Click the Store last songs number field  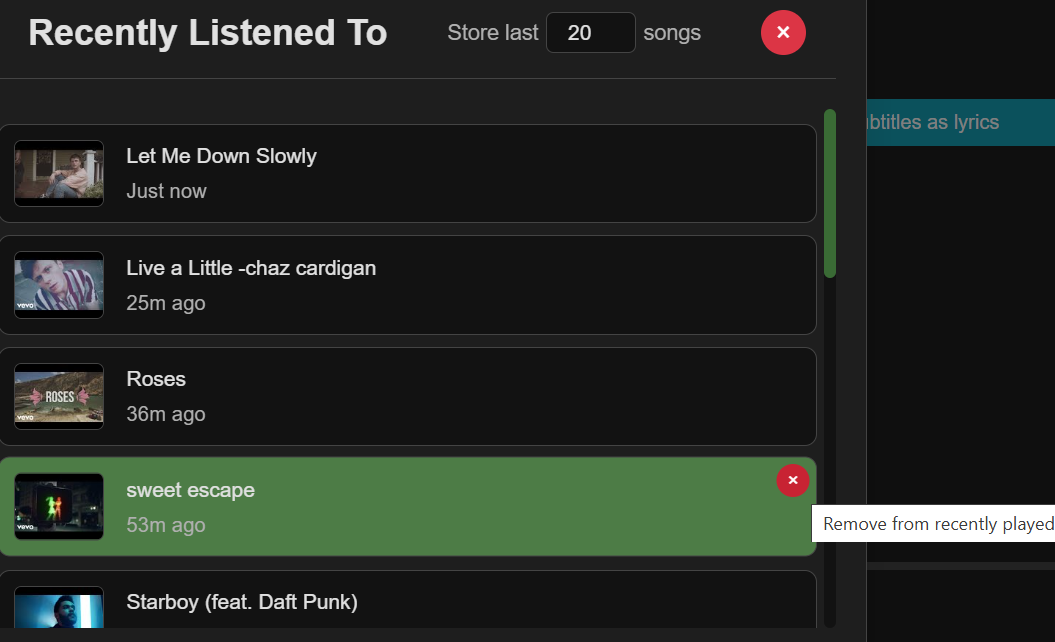[591, 32]
